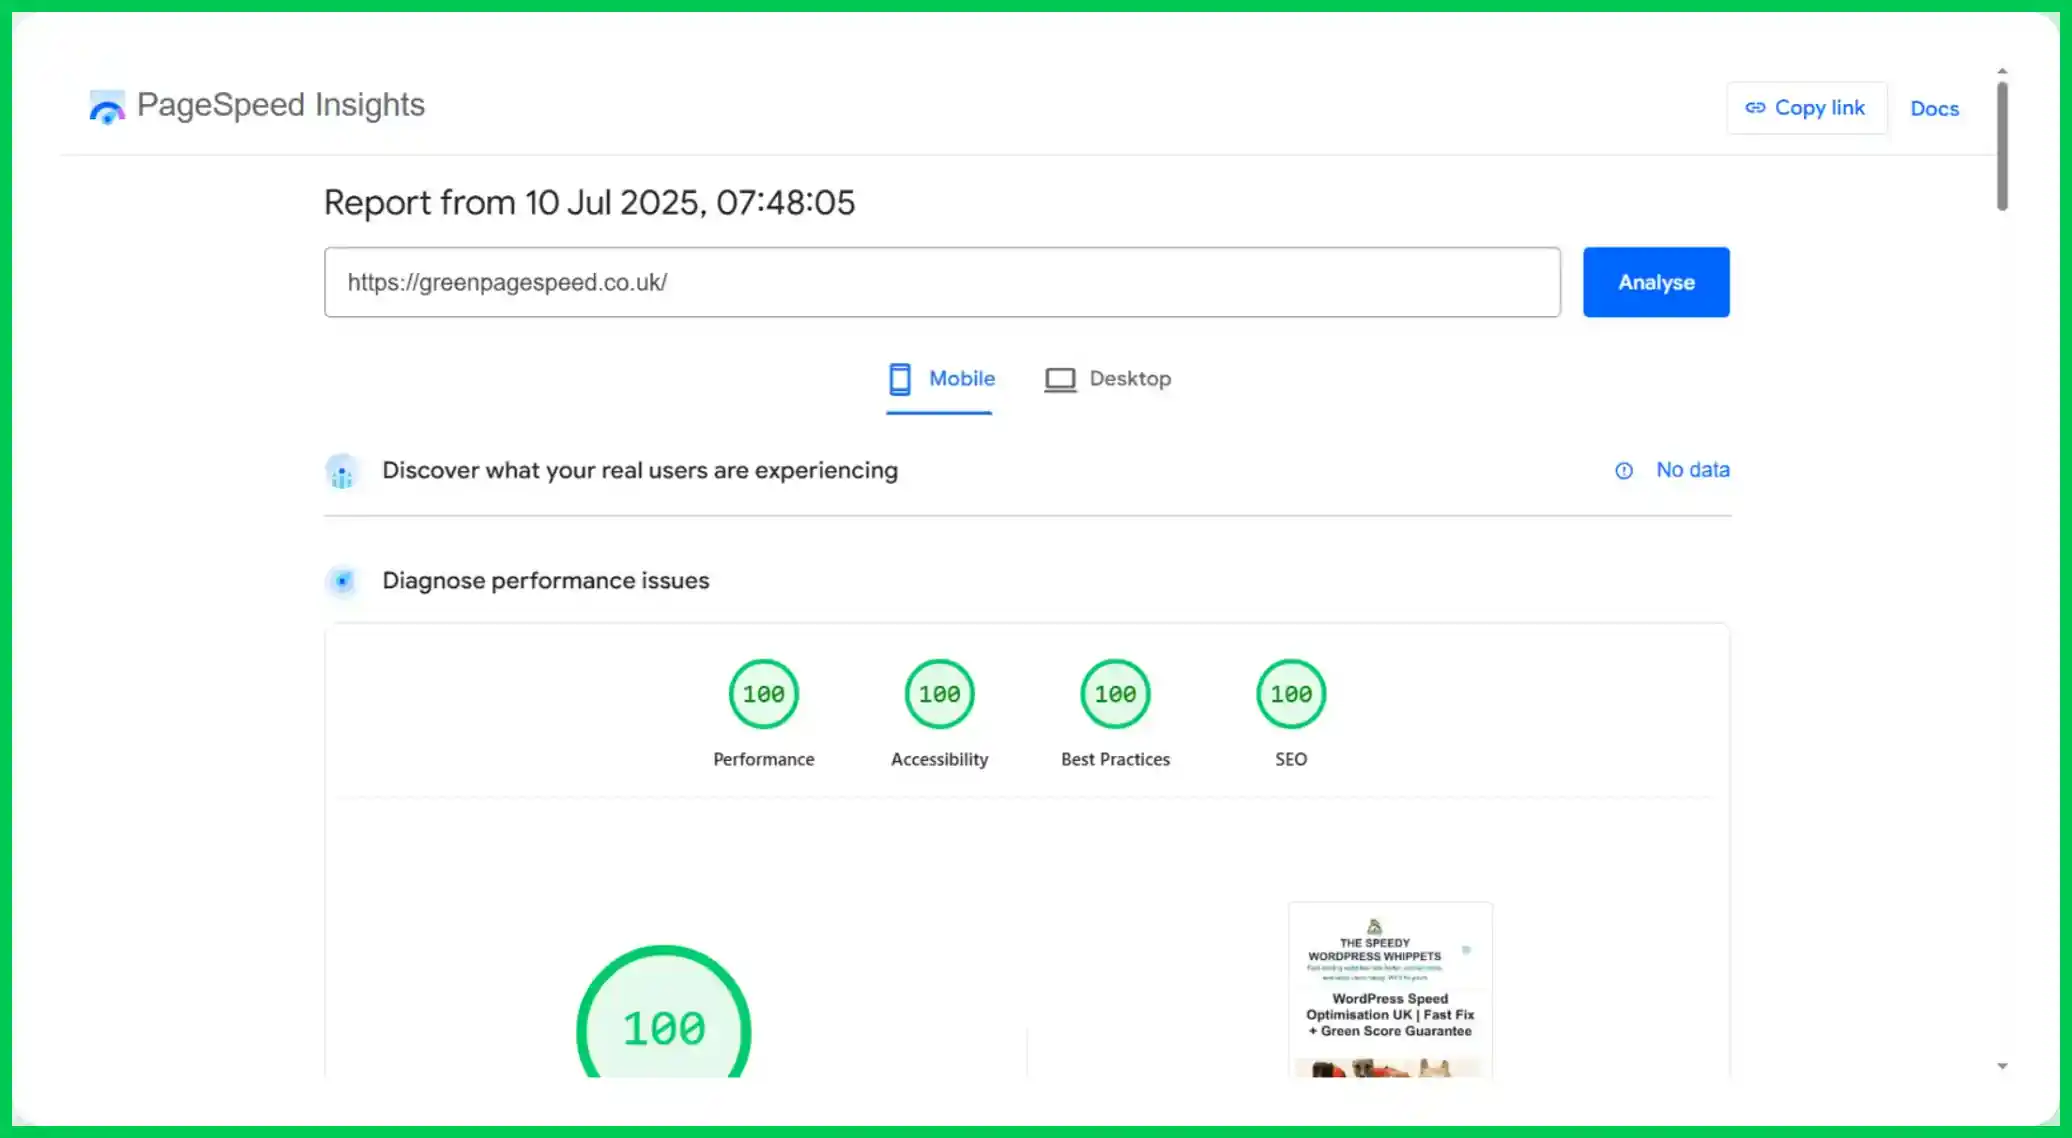This screenshot has height=1138, width=2072.
Task: Click the scrollbar down arrow
Action: click(x=2002, y=1066)
